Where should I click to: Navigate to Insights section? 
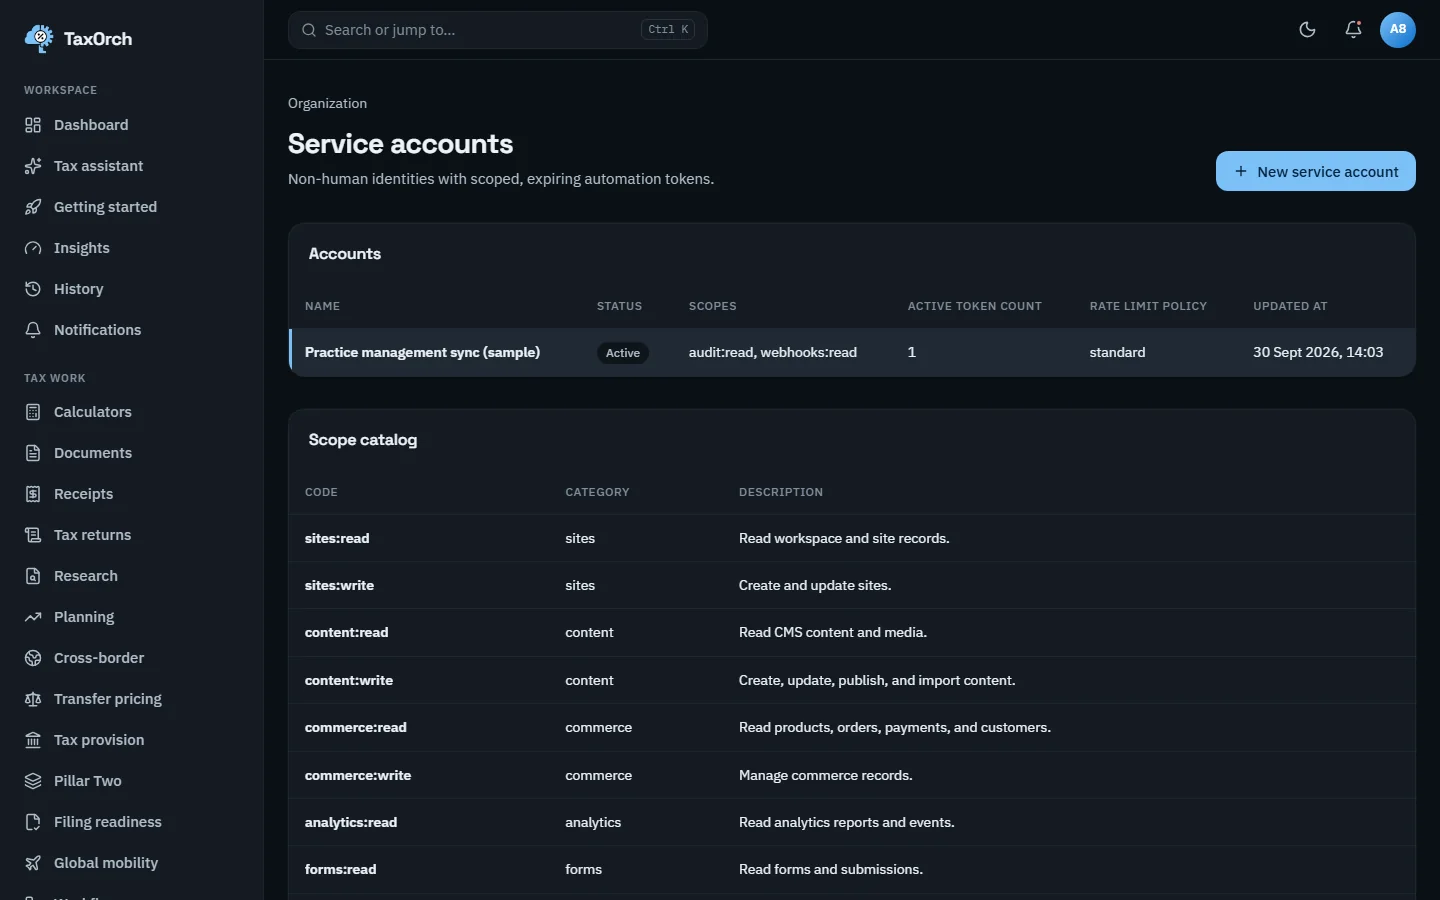click(x=132, y=248)
